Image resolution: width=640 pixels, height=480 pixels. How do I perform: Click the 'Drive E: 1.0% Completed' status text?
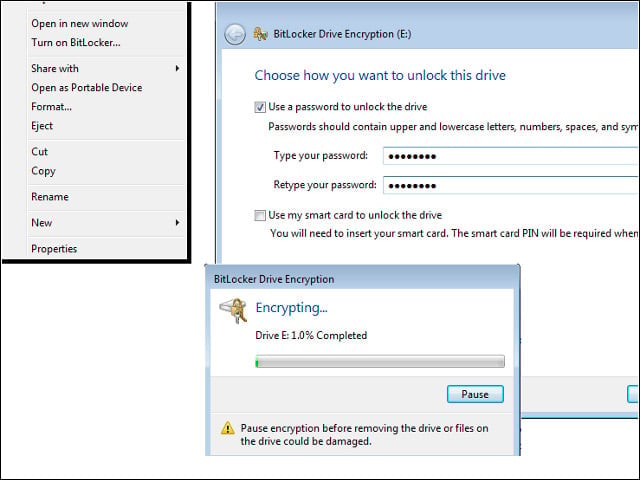click(311, 336)
